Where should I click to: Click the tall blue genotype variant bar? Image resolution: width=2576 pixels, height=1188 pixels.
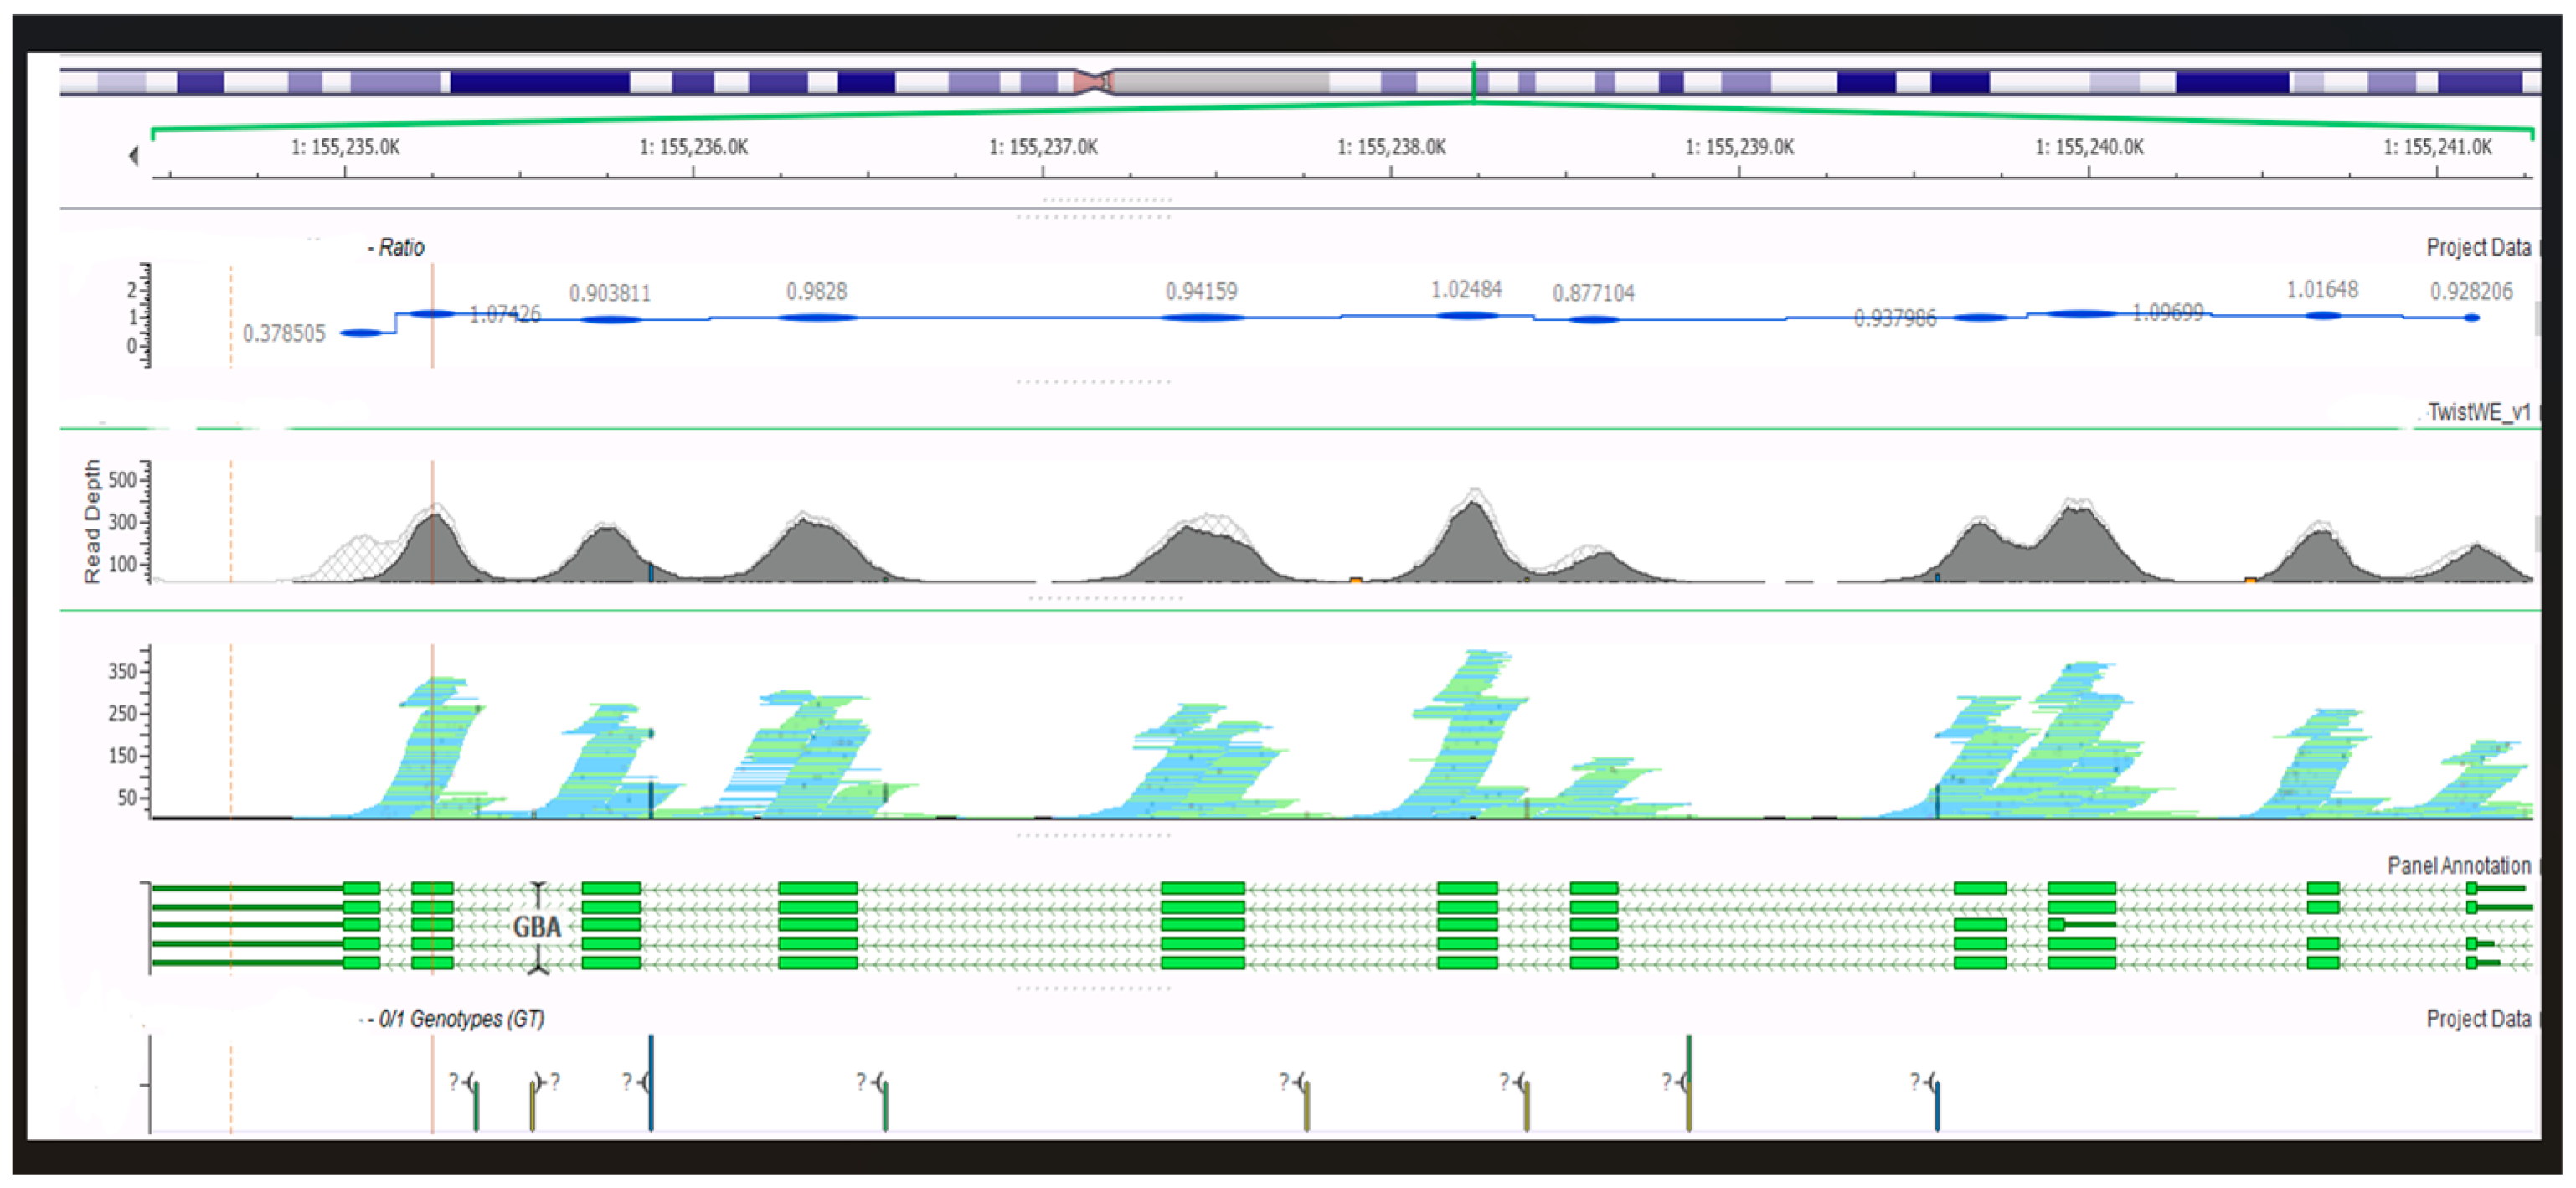(651, 1082)
